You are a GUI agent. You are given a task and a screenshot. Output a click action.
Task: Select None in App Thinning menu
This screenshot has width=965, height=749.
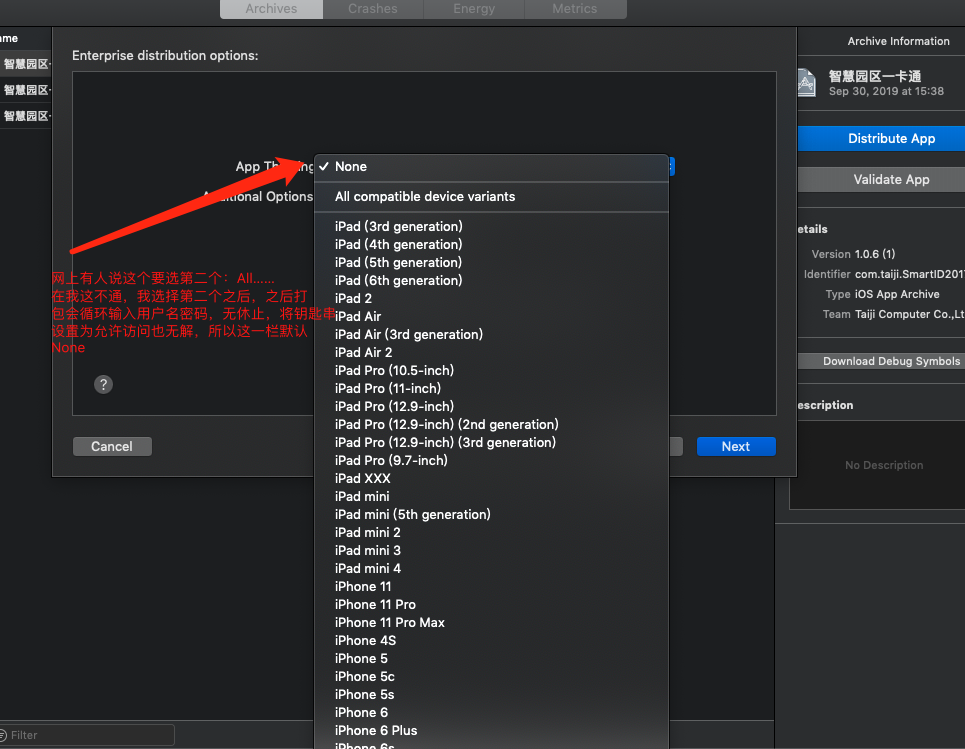[x=491, y=167]
